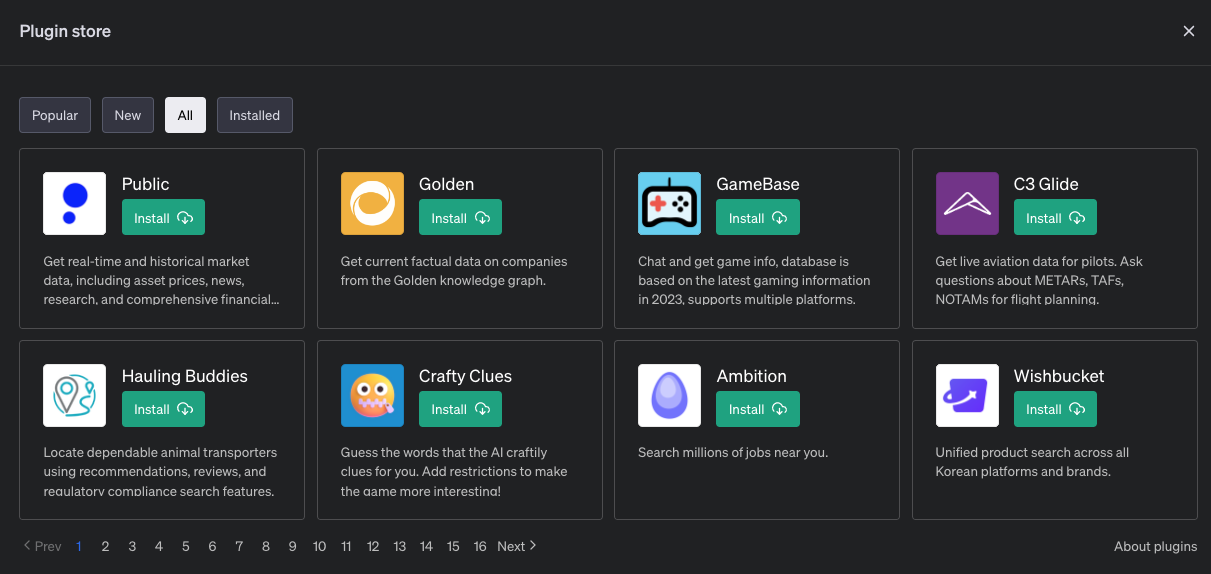Click the Crafty Clues emoji logo
Screen dimensions: 1211x574
(x=372, y=395)
